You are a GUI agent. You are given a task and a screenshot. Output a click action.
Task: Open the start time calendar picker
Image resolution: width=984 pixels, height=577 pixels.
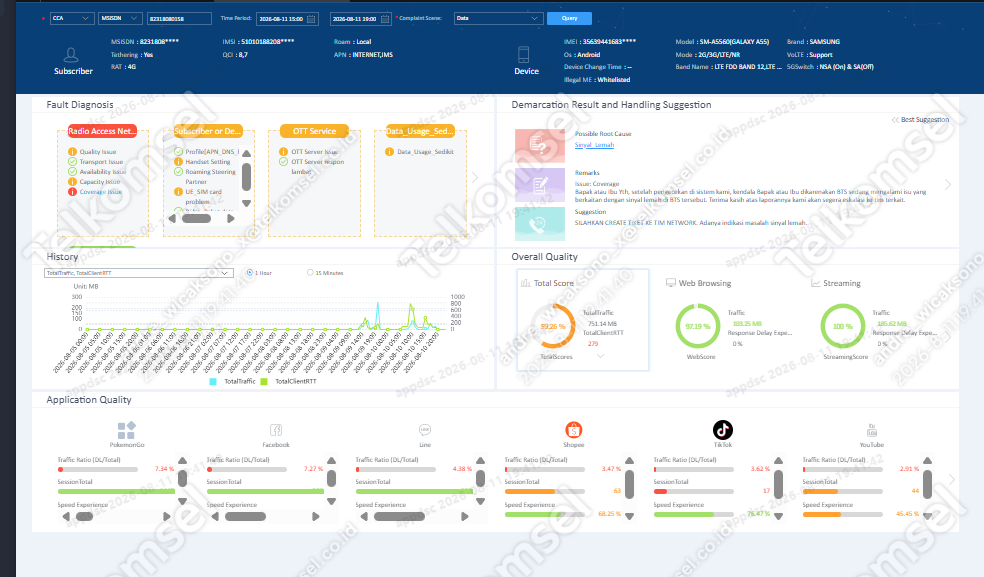(311, 19)
